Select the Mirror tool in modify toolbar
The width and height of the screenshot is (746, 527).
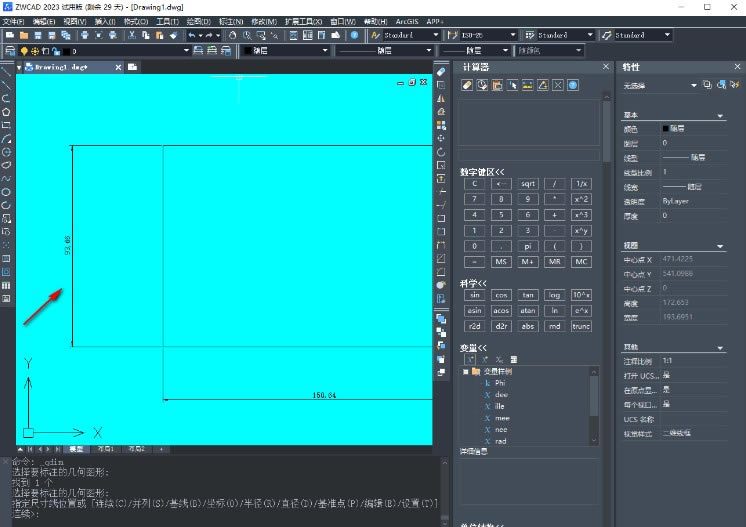click(441, 98)
